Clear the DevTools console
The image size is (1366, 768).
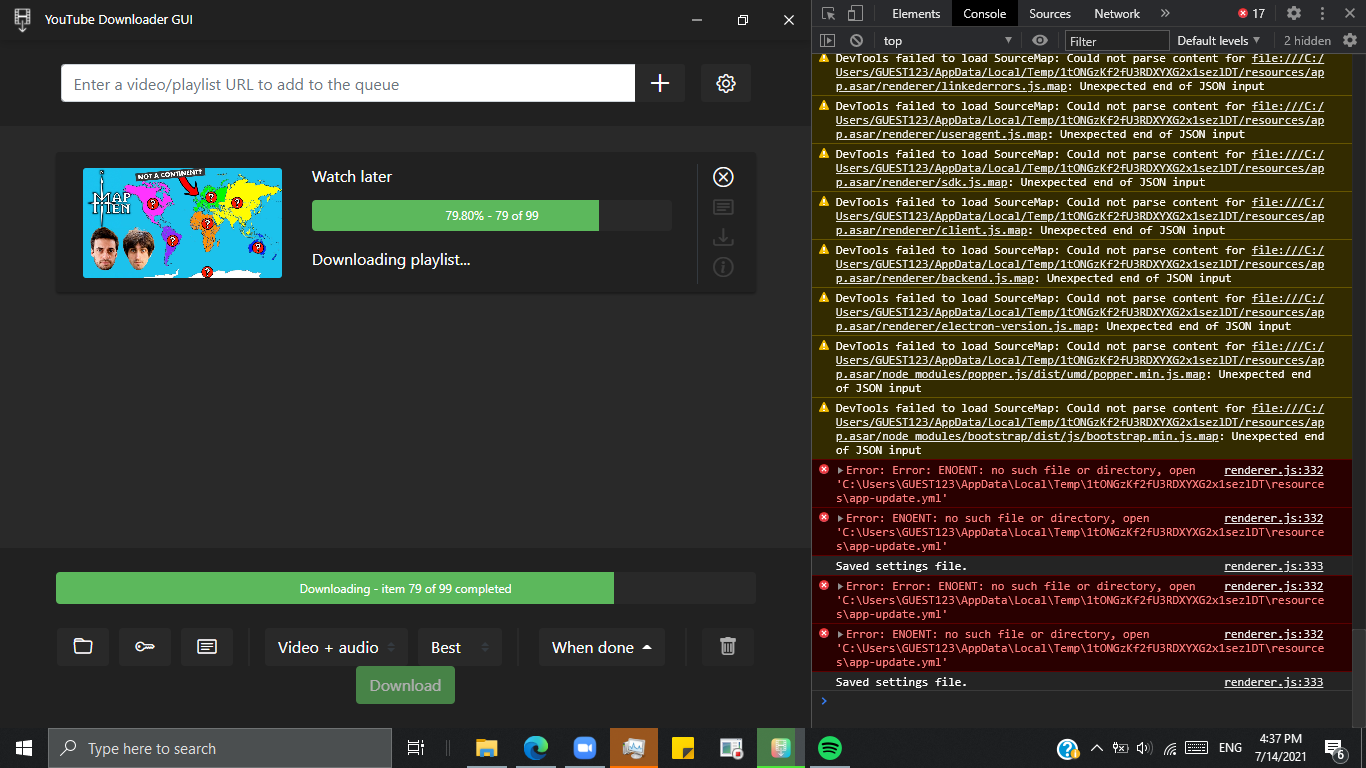pyautogui.click(x=856, y=40)
